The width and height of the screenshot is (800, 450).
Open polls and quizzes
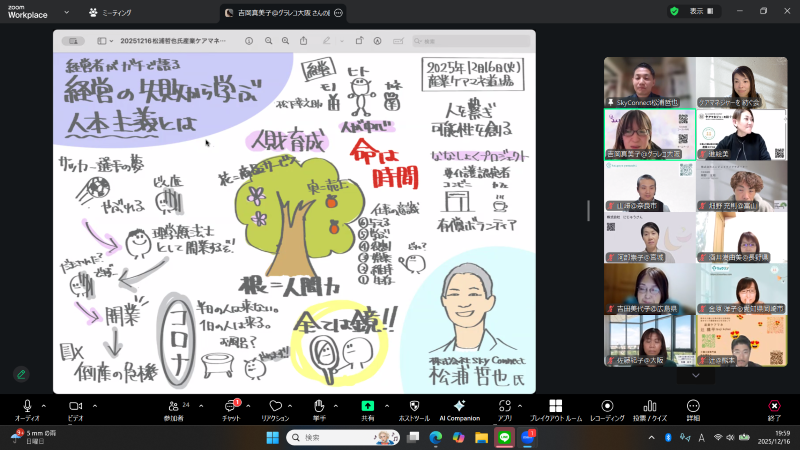point(650,405)
